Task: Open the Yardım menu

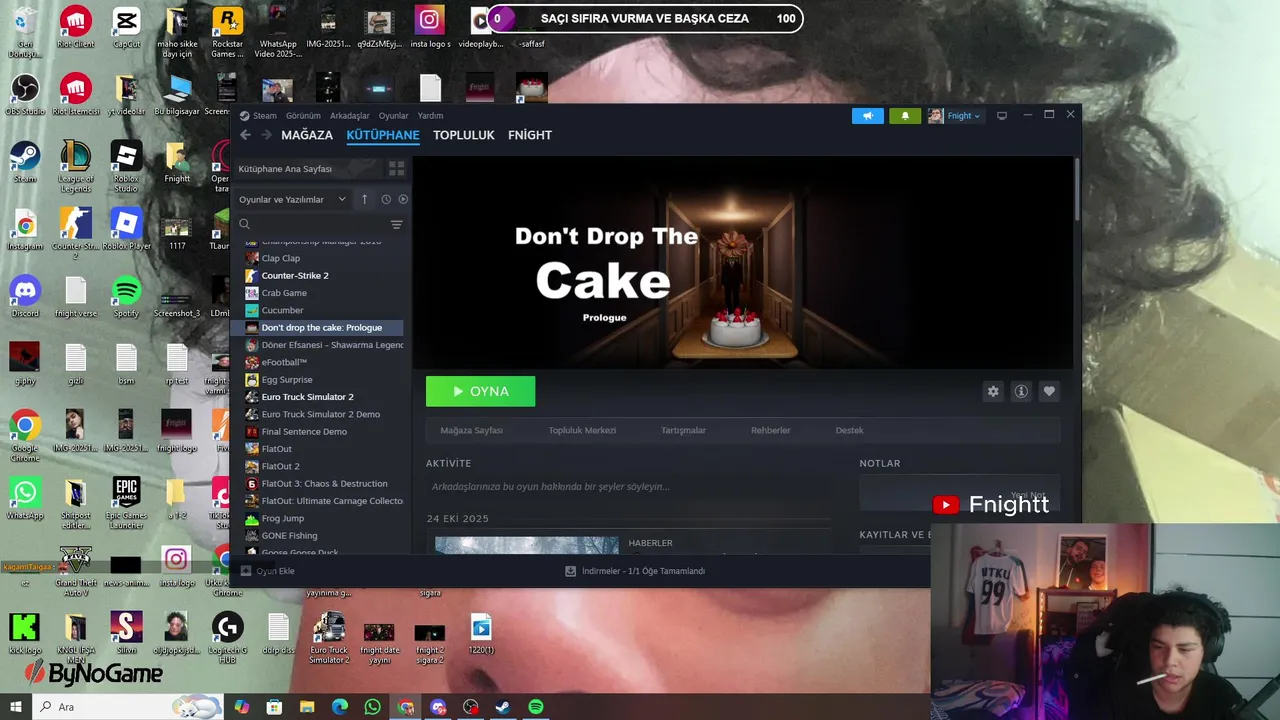Action: tap(430, 116)
